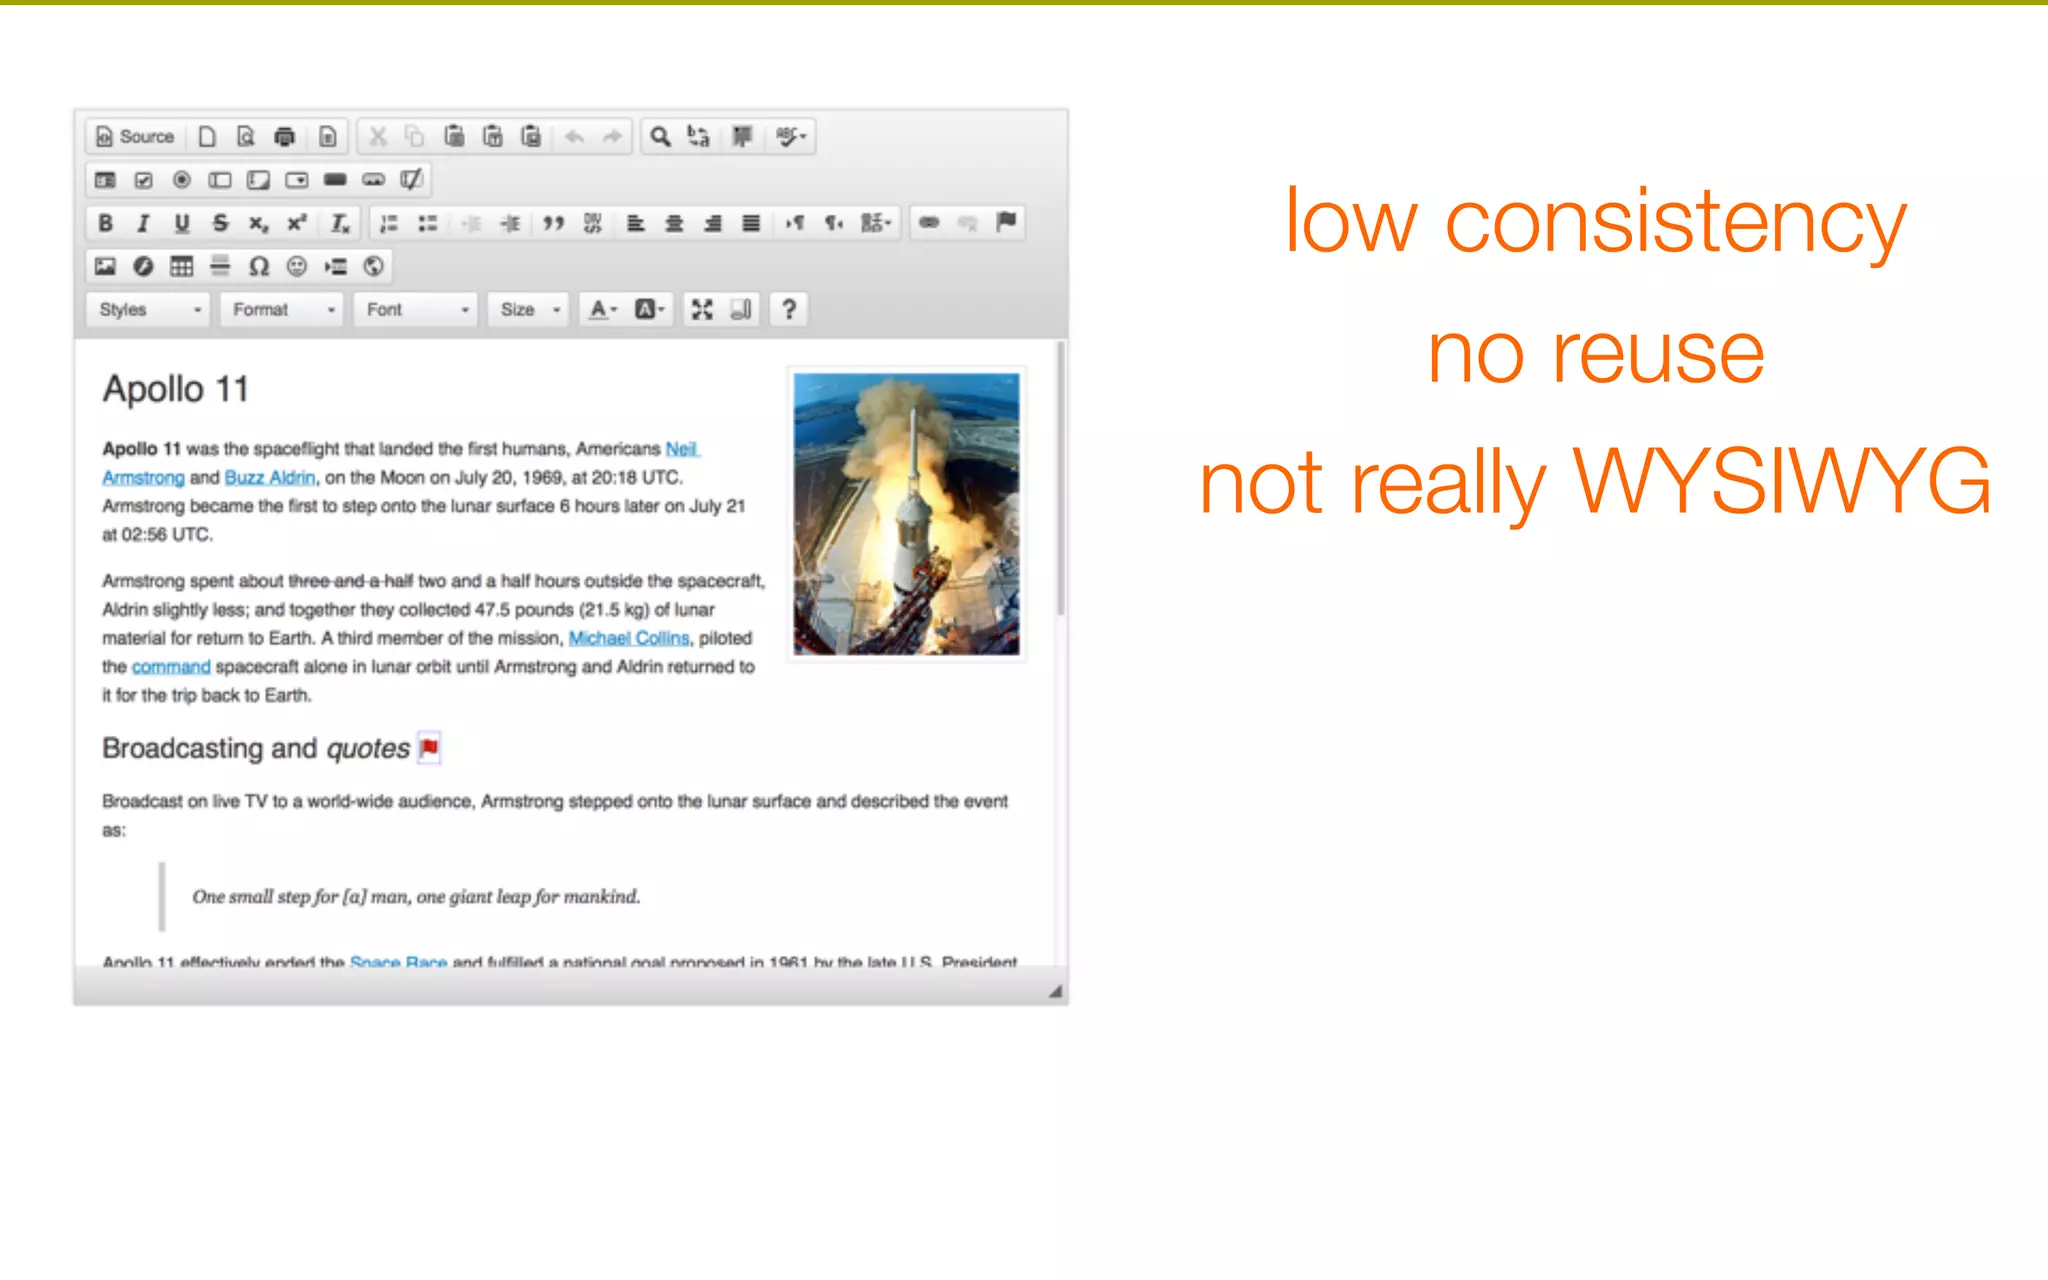Screen dimensions: 2048x1280
Task: Create a New Page document
Action: click(207, 136)
